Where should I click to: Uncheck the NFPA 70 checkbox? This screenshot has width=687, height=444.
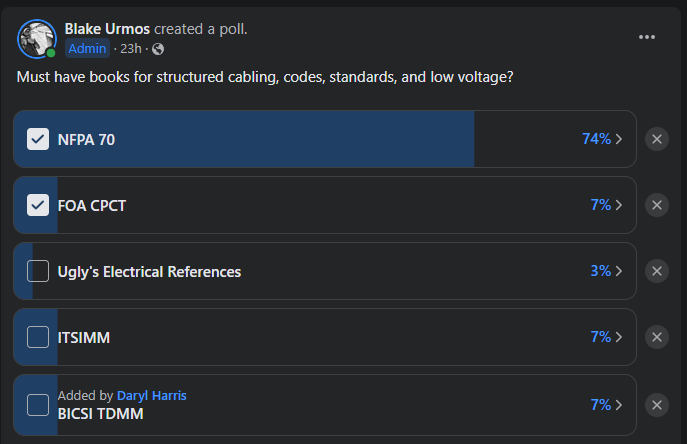pos(38,139)
